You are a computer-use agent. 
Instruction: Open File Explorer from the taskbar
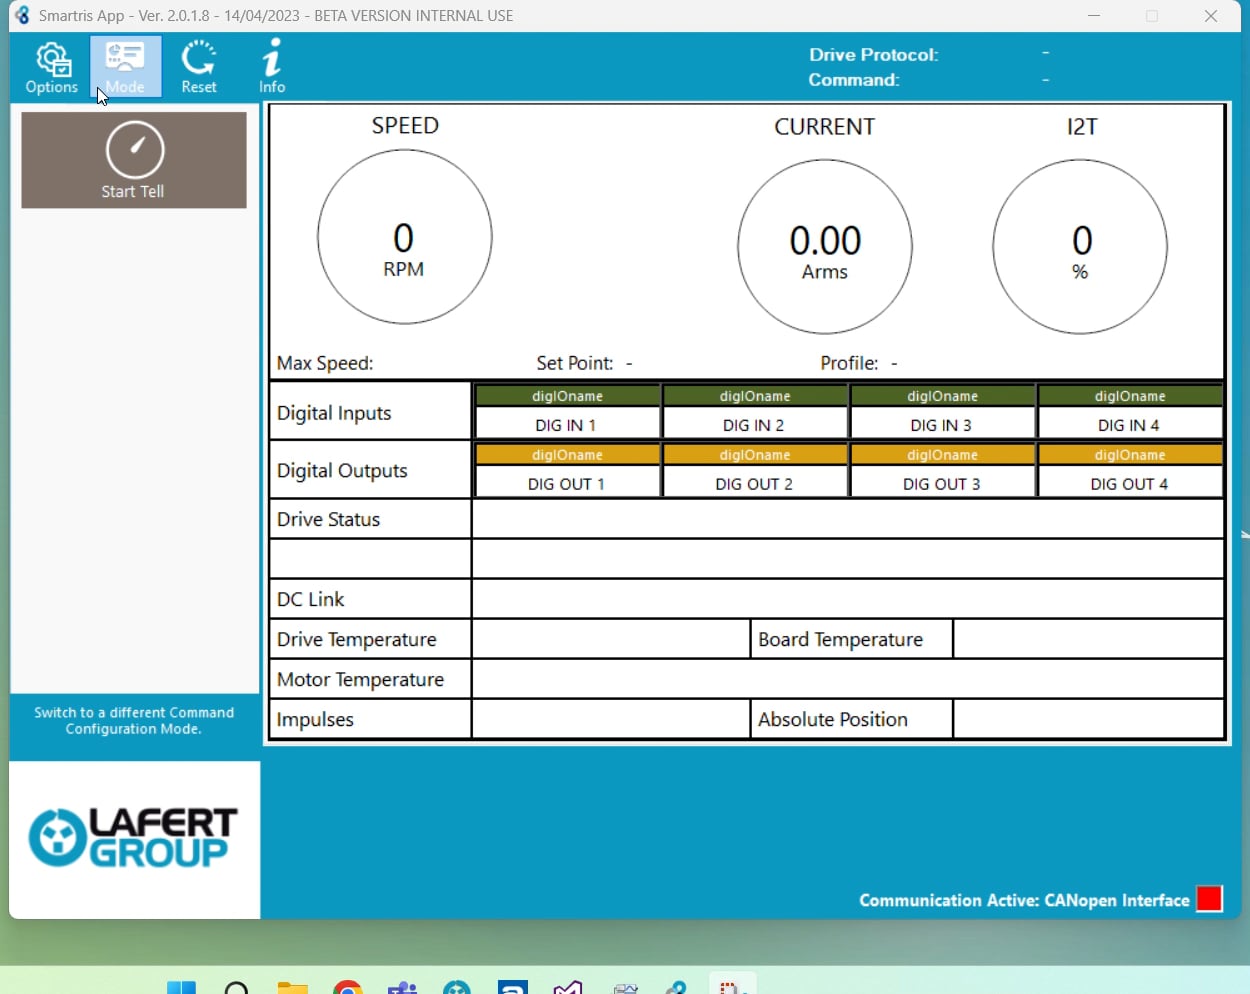click(292, 986)
